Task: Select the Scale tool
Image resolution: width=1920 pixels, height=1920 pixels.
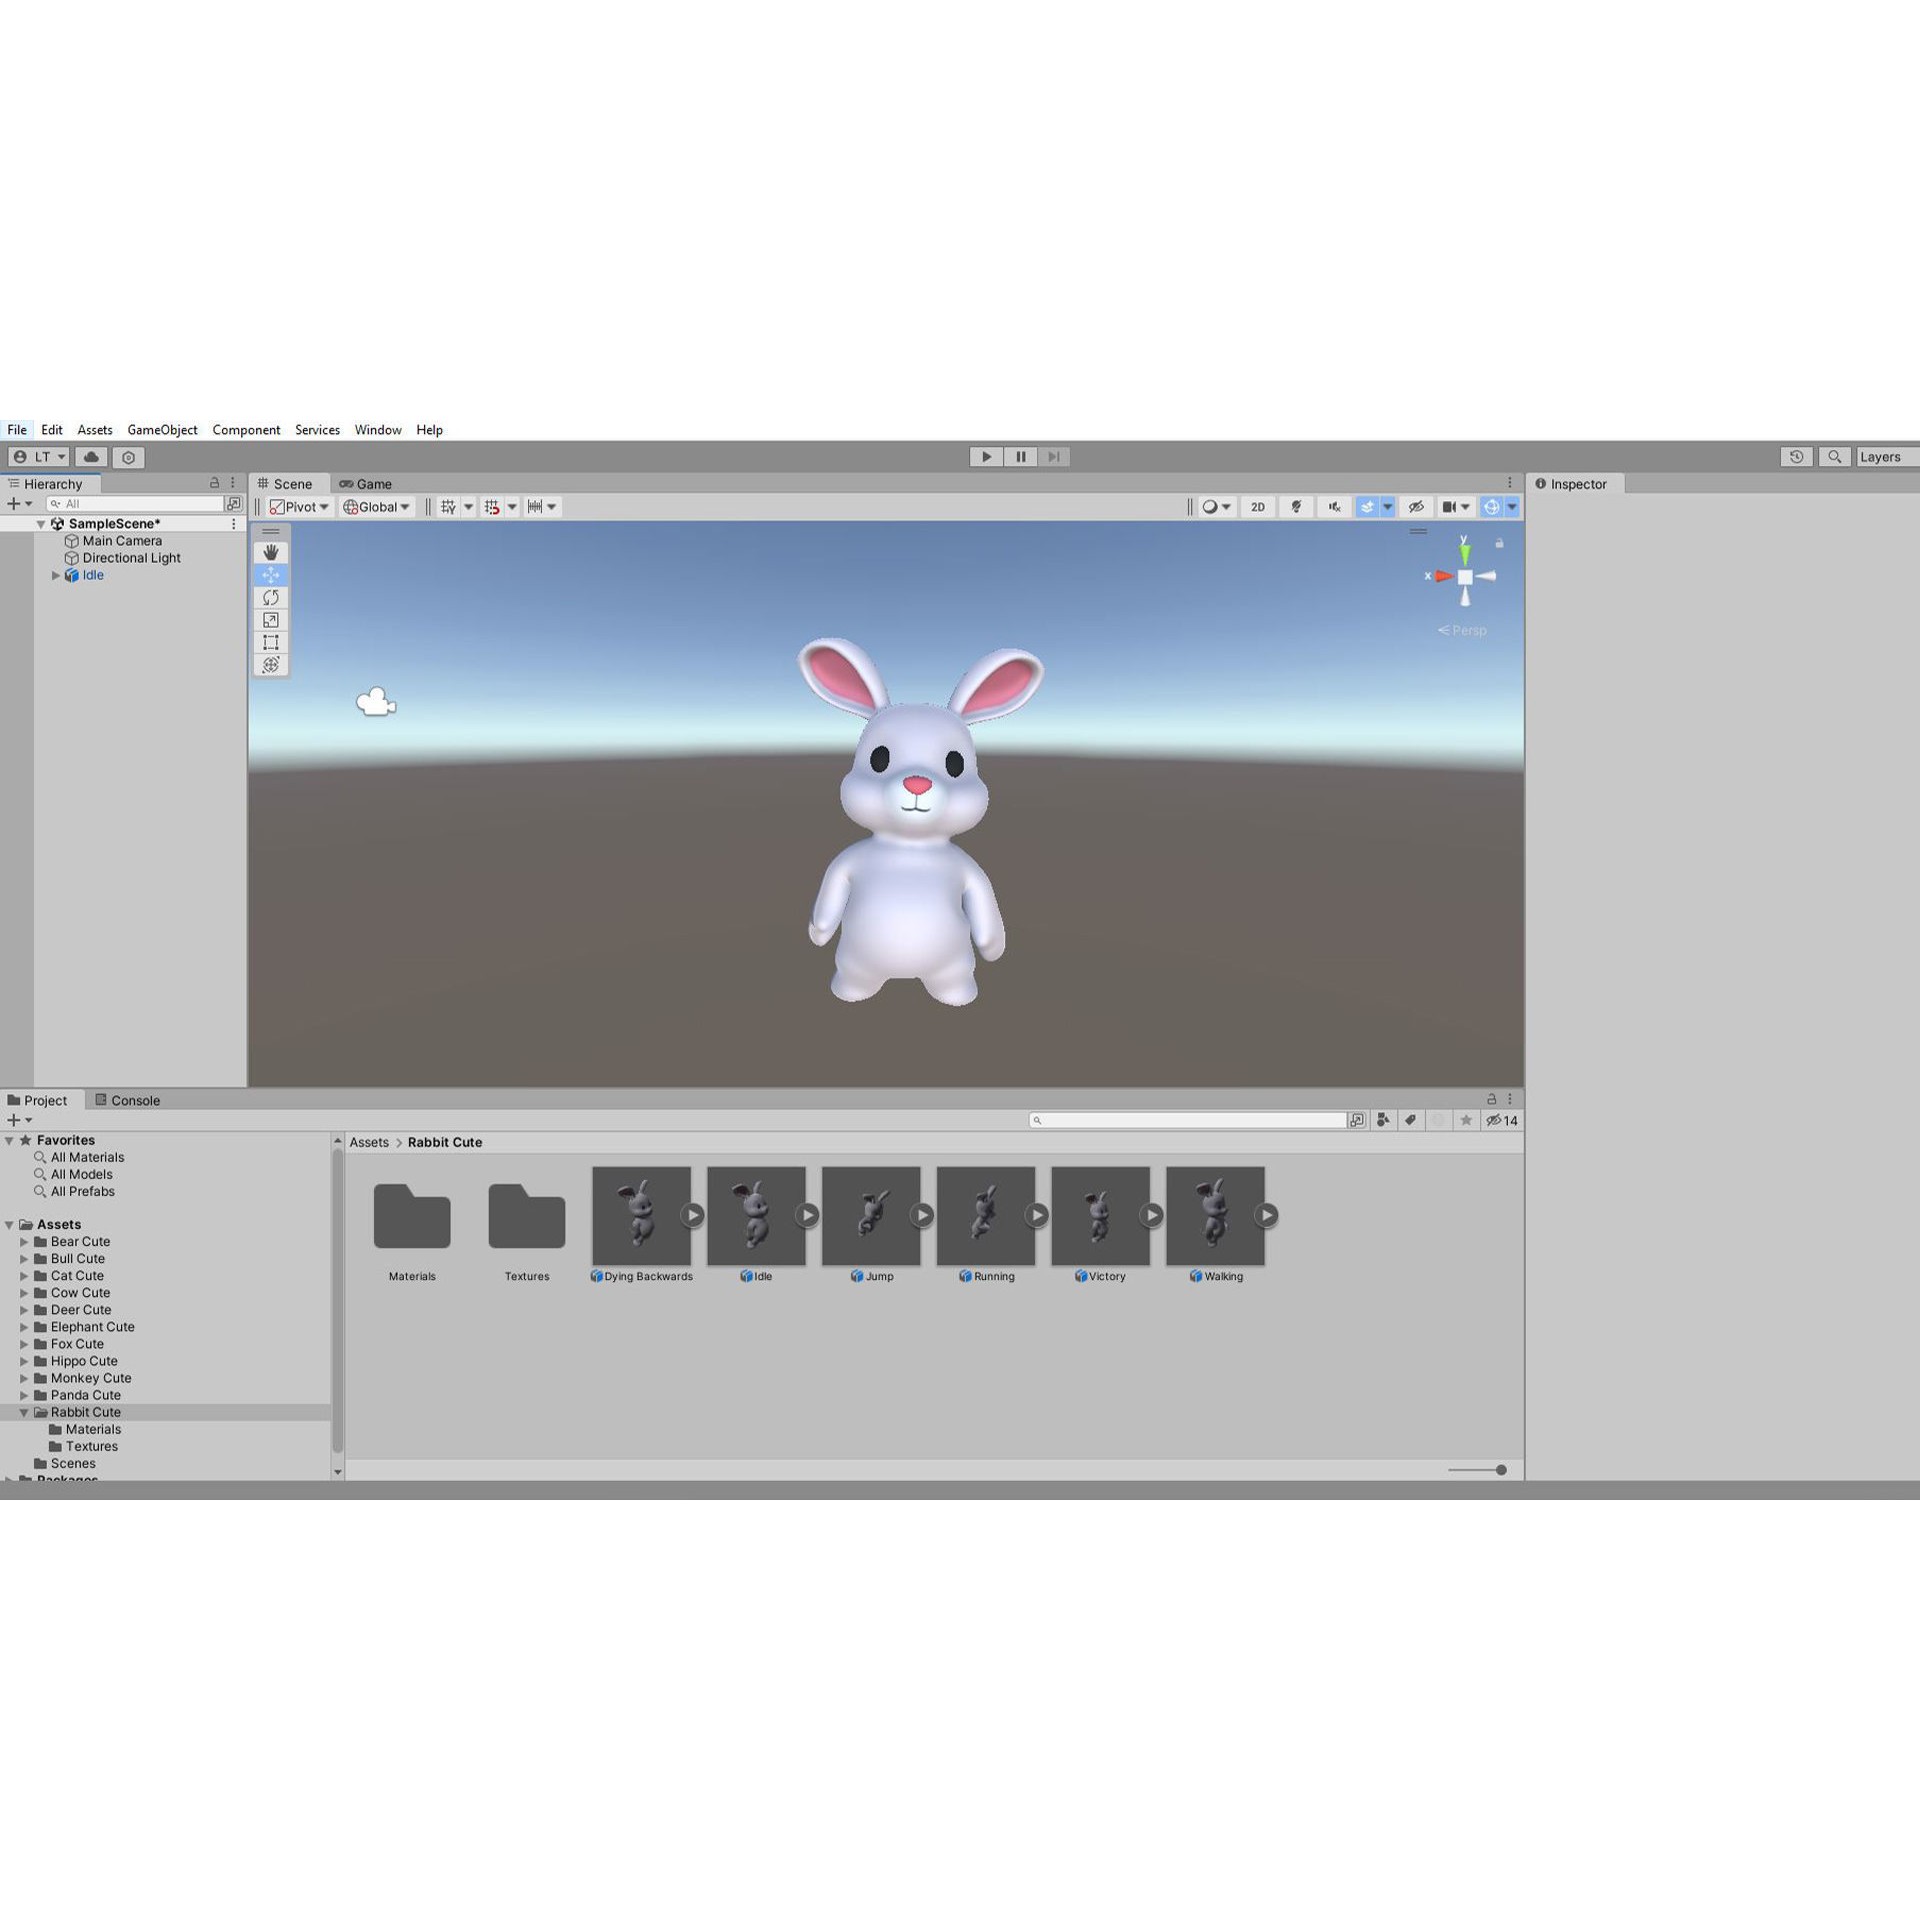Action: pyautogui.click(x=271, y=620)
